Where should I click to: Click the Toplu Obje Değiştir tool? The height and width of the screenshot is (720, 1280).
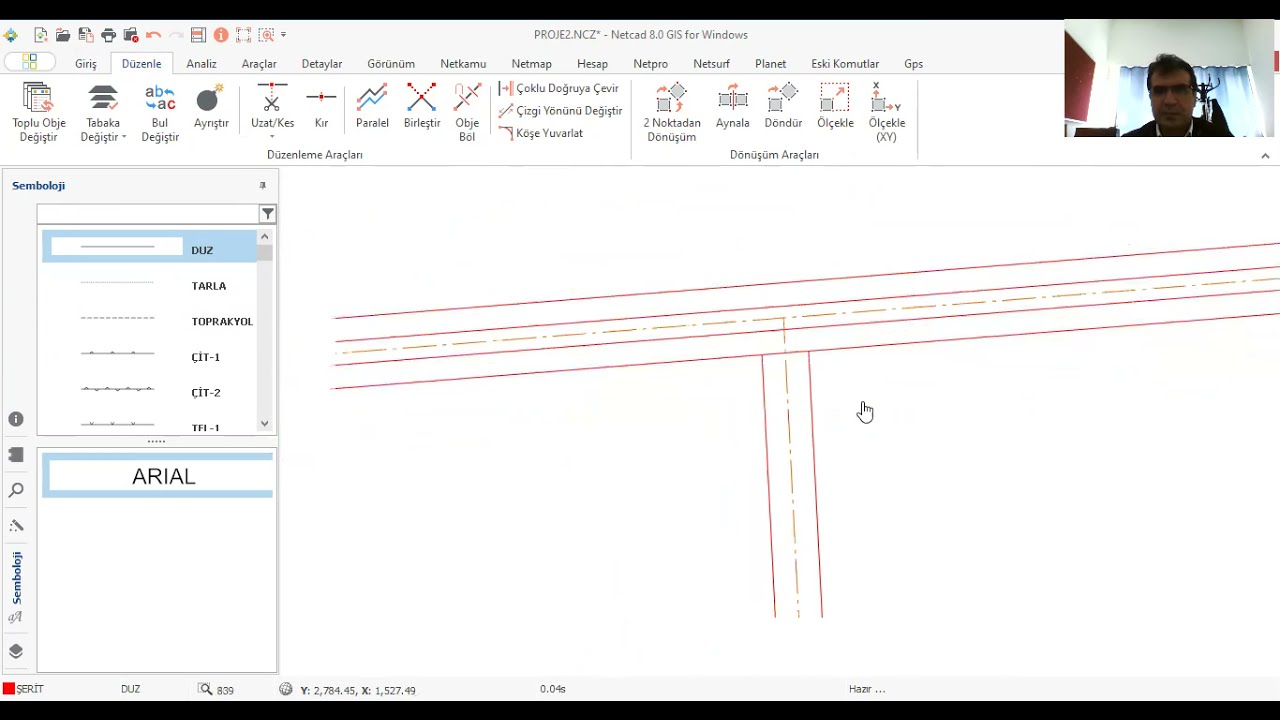pyautogui.click(x=39, y=112)
